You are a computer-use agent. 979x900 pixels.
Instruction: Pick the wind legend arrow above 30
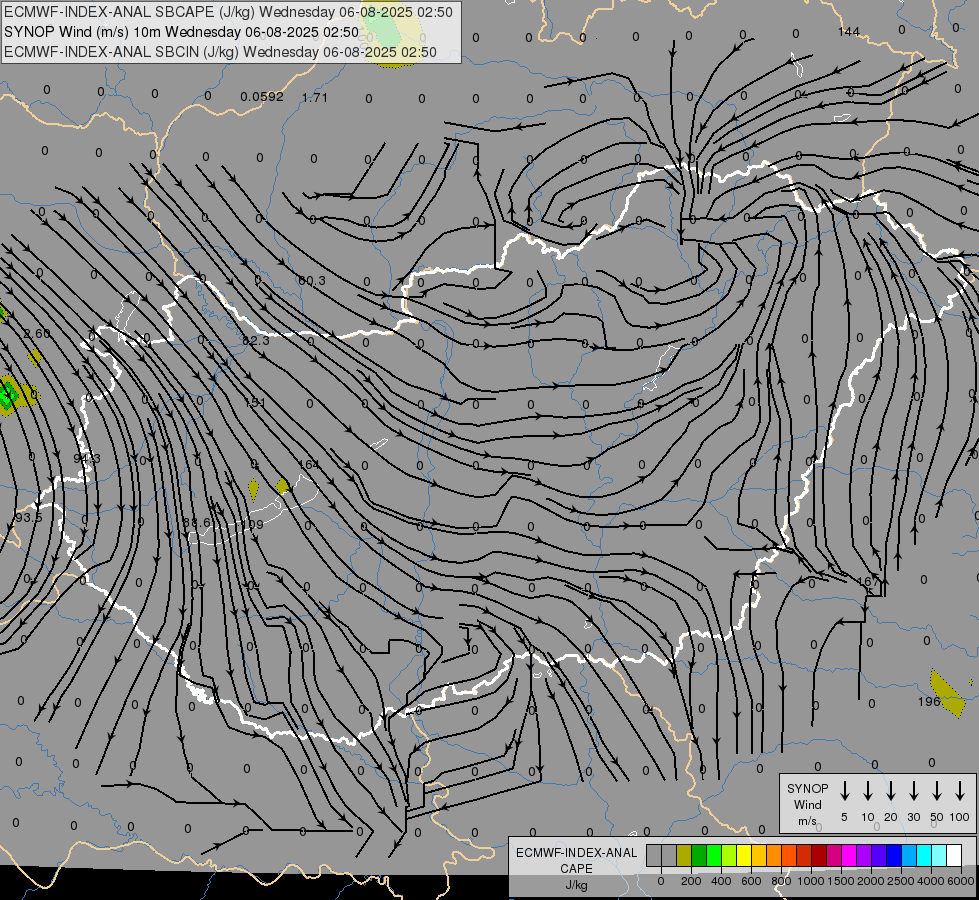coord(913,791)
